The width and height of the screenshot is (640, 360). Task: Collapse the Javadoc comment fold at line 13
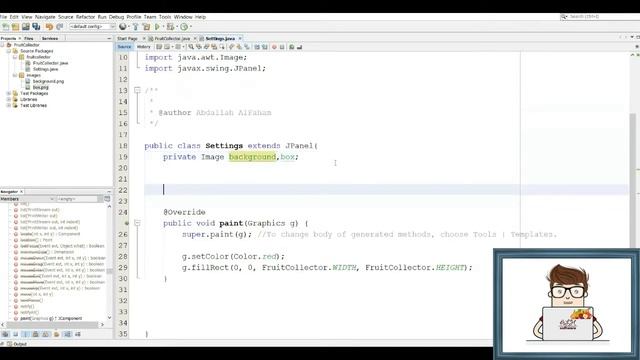coord(137,90)
